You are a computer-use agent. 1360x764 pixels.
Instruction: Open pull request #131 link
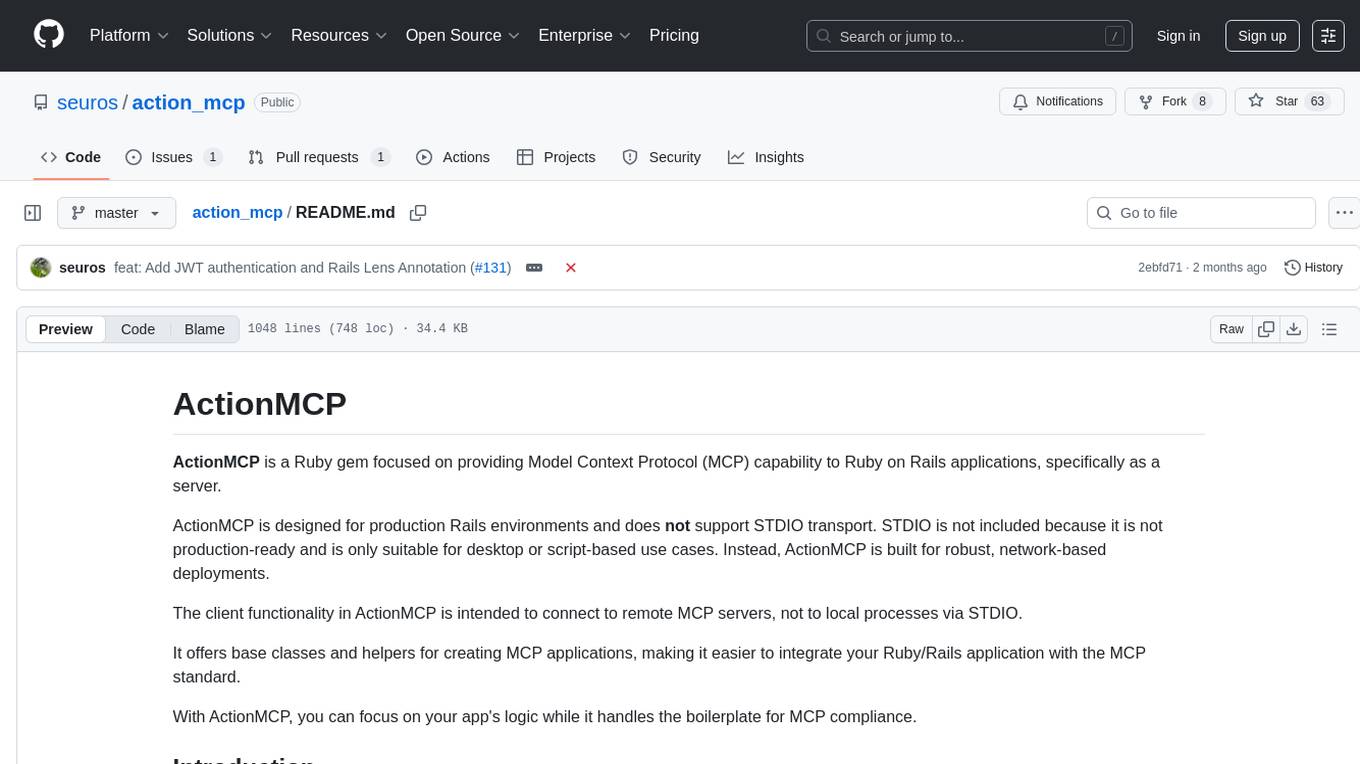click(490, 268)
